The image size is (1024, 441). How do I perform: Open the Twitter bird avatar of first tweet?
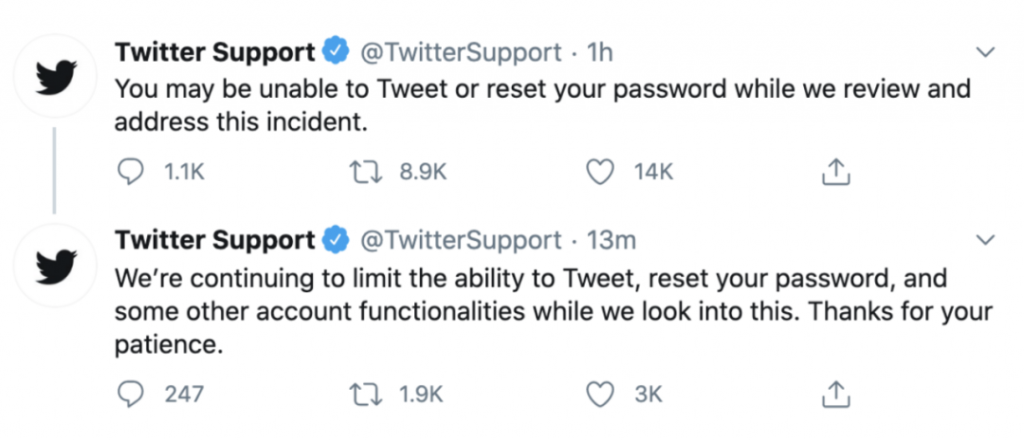pos(56,76)
